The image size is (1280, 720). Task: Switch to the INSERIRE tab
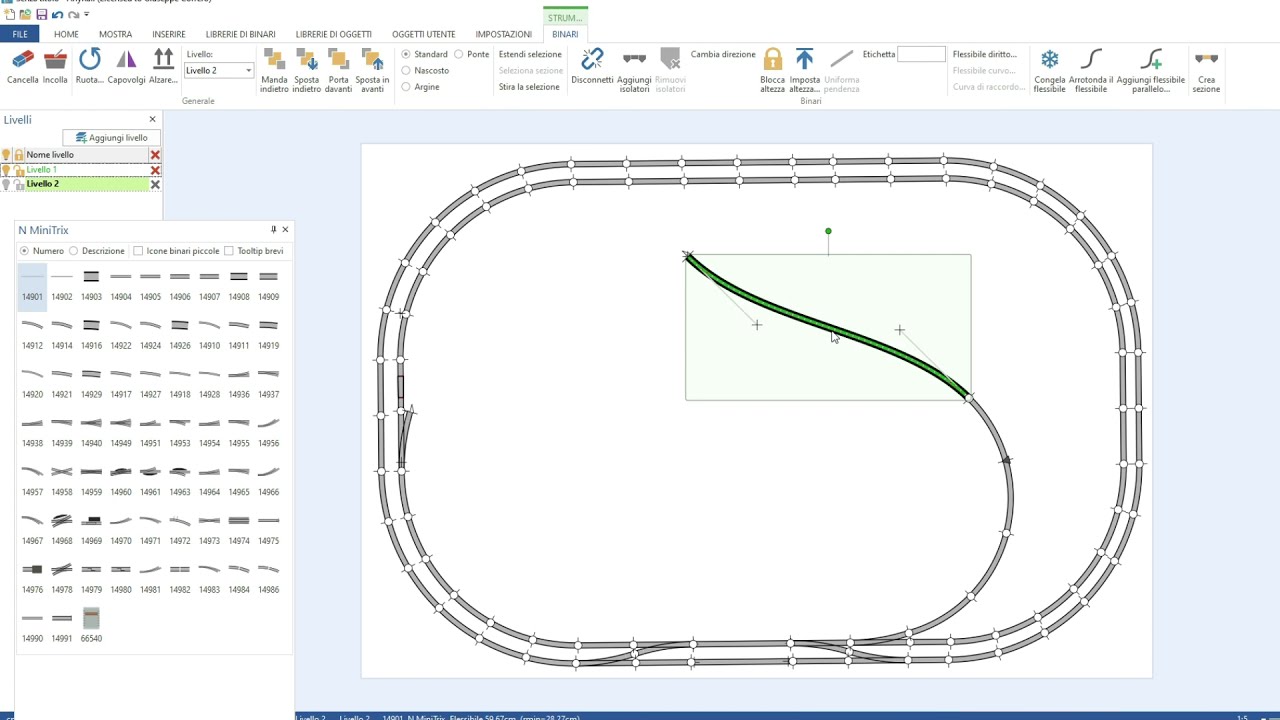pyautogui.click(x=169, y=34)
